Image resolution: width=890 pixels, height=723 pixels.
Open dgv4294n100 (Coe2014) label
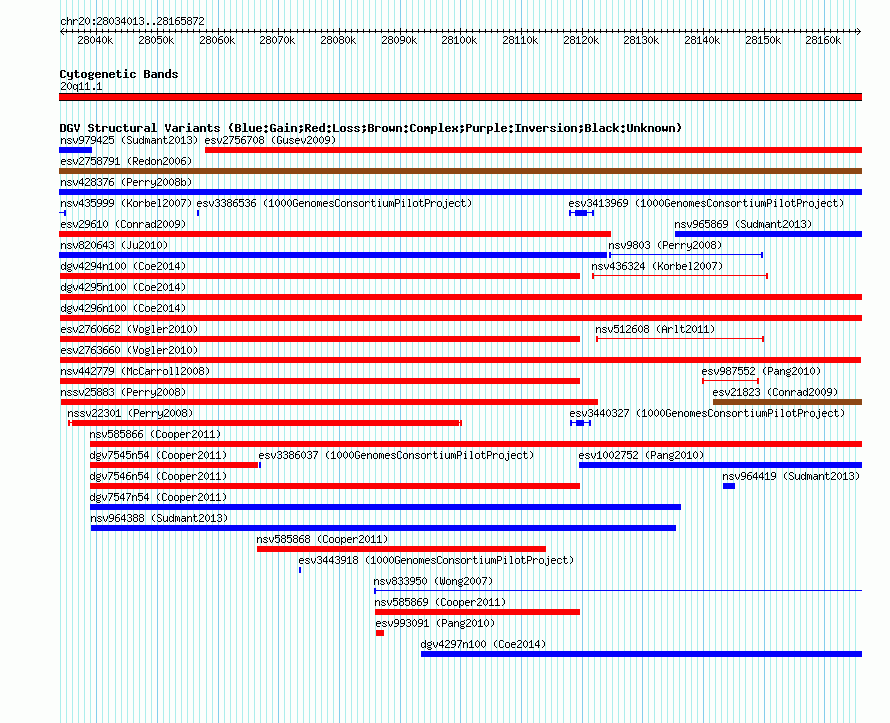123,266
